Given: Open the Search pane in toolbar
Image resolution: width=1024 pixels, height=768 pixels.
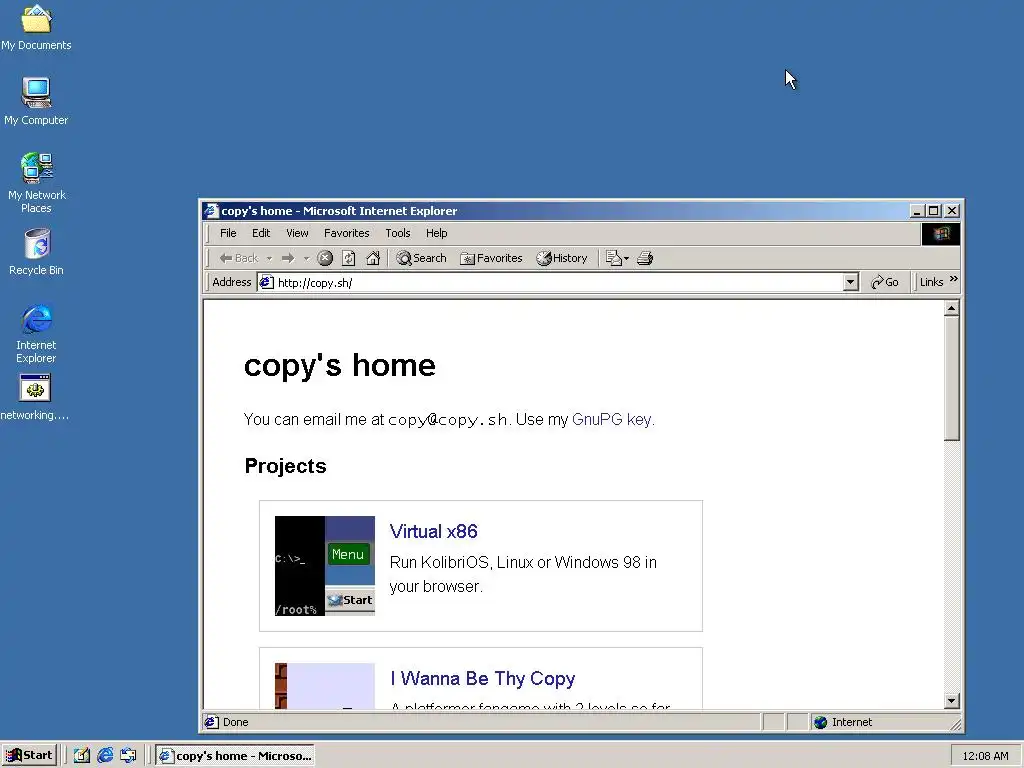Looking at the screenshot, I should tap(421, 258).
